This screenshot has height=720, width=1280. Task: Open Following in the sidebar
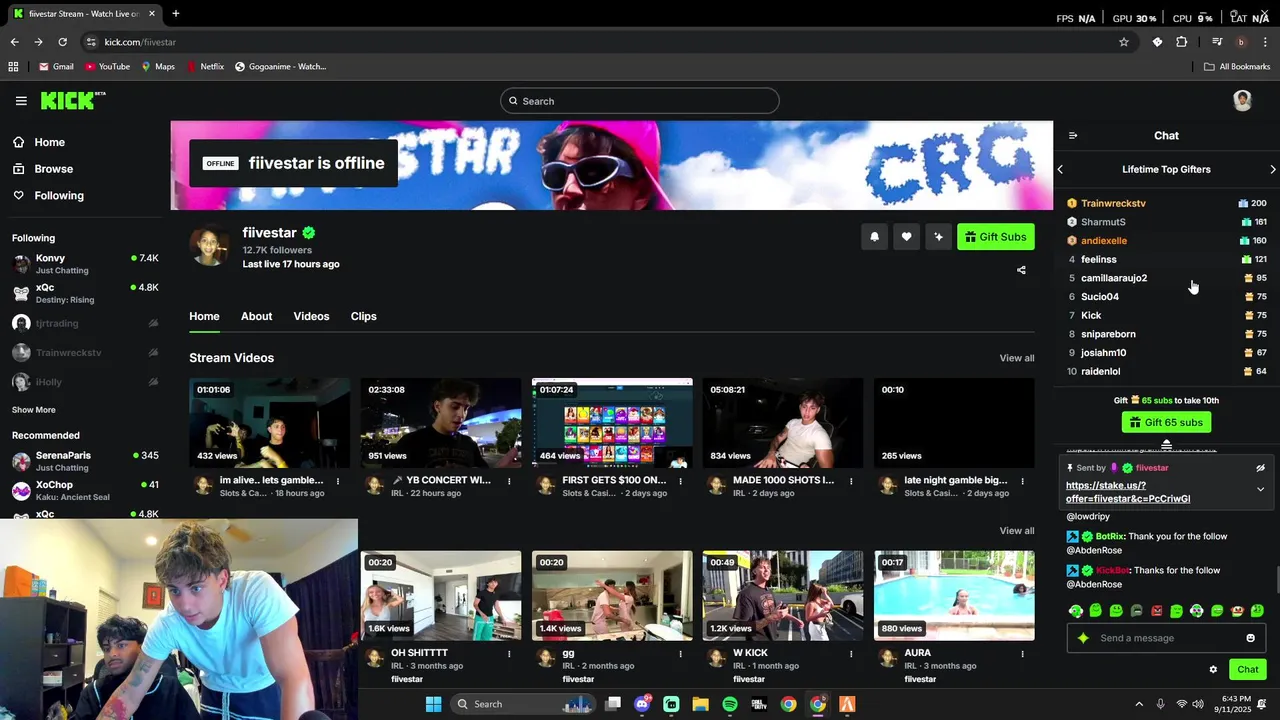(x=59, y=195)
